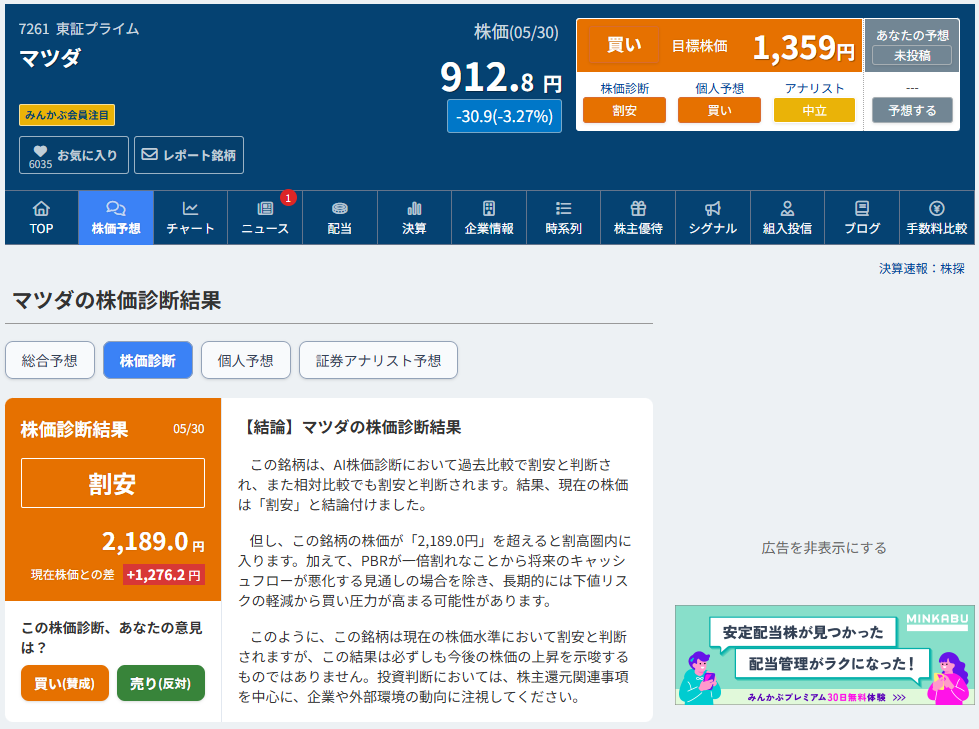The width and height of the screenshot is (979, 729).
Task: Click the 株価(05/30) label
Action: point(516,32)
